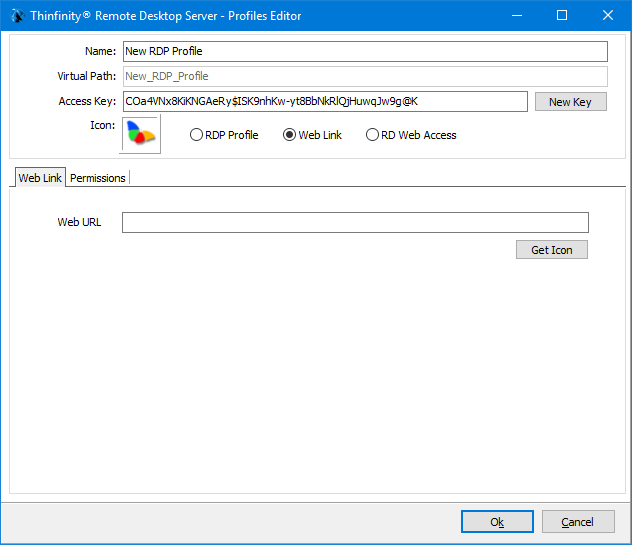Click the Name: label
632x545 pixels.
(x=100, y=51)
